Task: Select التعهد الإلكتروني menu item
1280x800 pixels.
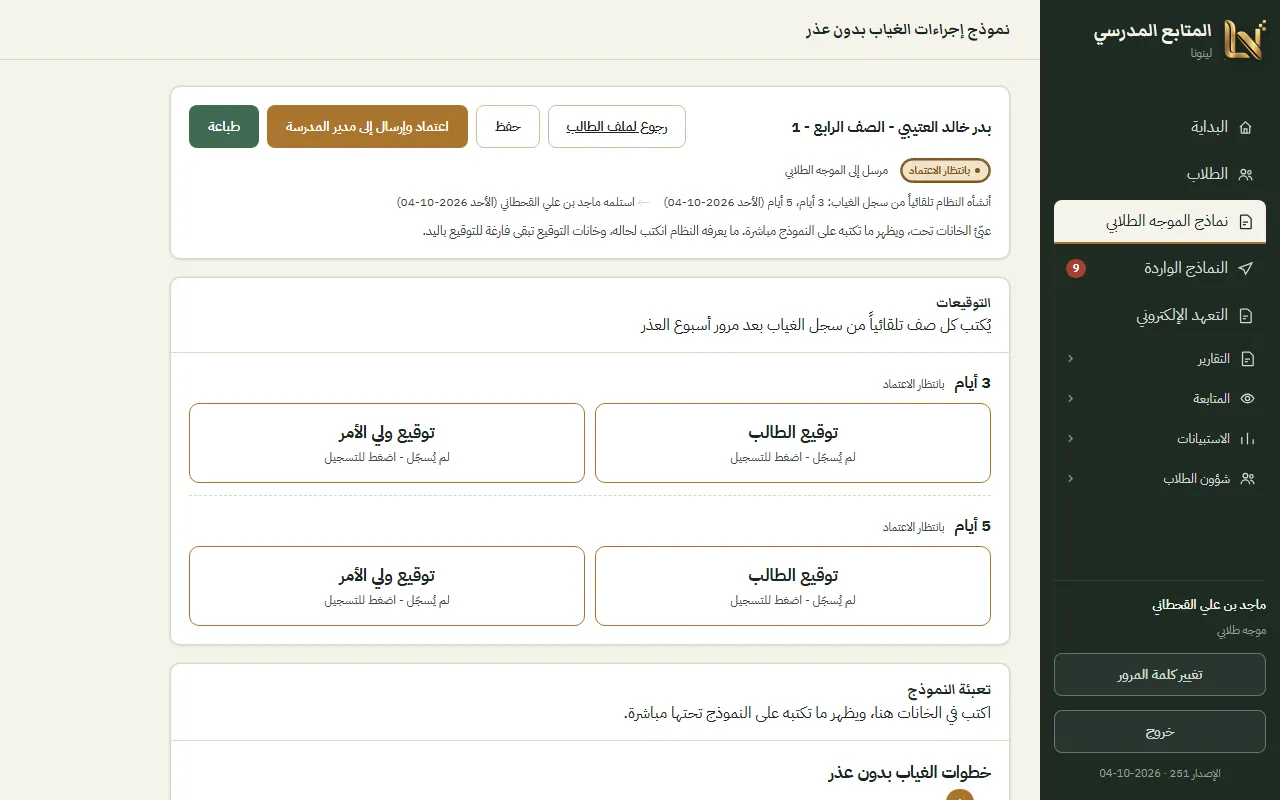Action: click(x=1160, y=315)
